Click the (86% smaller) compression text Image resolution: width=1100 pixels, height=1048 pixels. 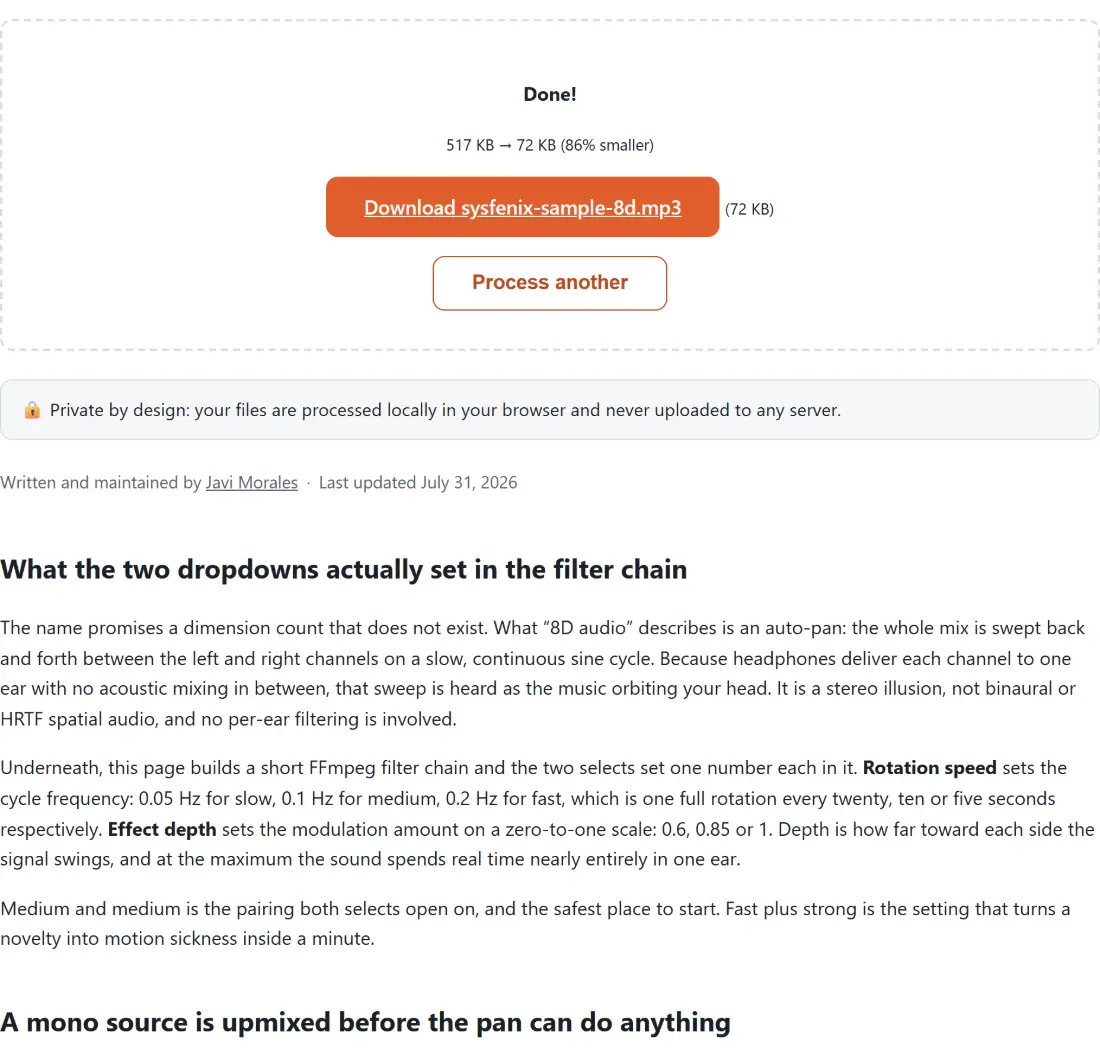(x=607, y=145)
